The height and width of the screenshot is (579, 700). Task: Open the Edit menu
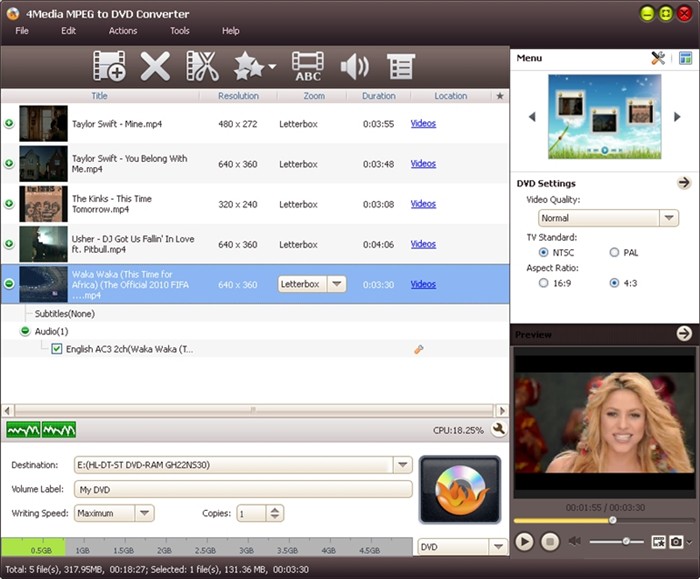(68, 31)
